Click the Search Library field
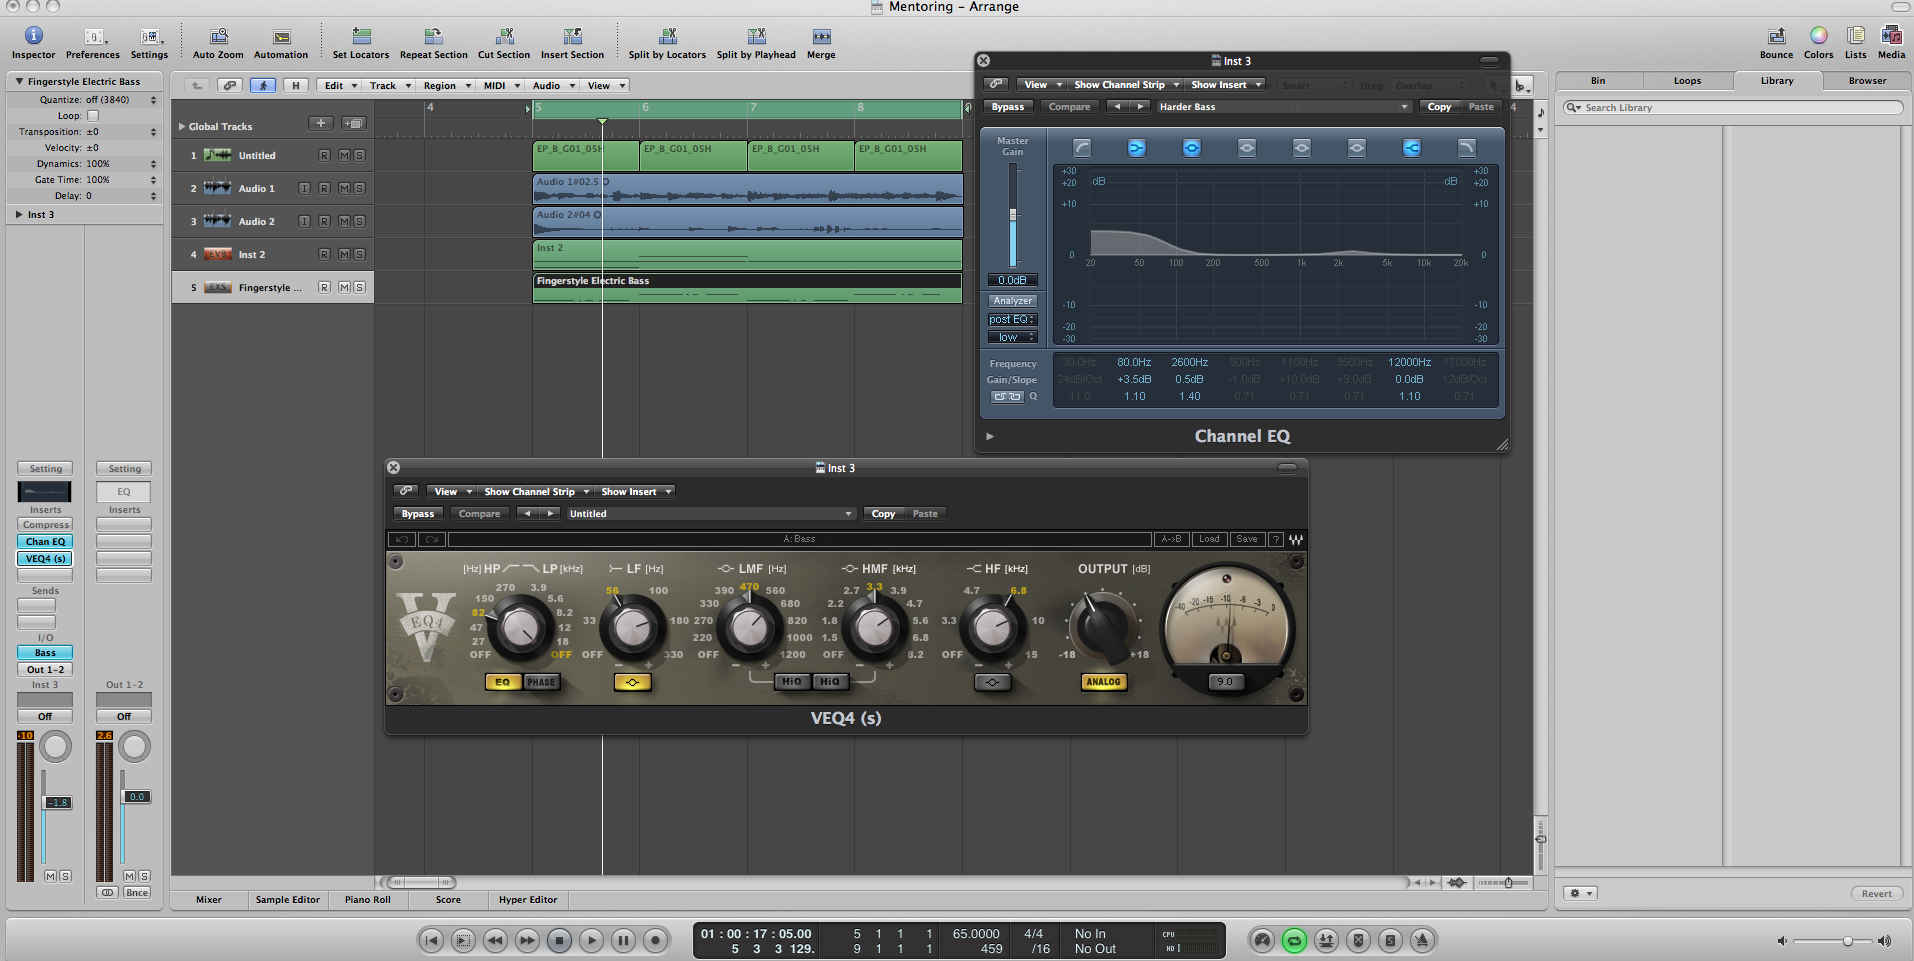Viewport: 1914px width, 961px height. (1733, 108)
